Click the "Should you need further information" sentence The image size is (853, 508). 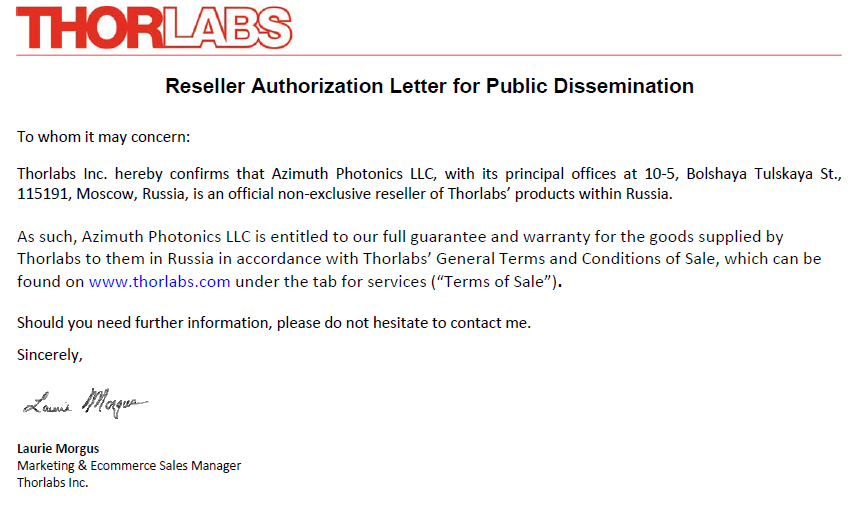coord(274,323)
